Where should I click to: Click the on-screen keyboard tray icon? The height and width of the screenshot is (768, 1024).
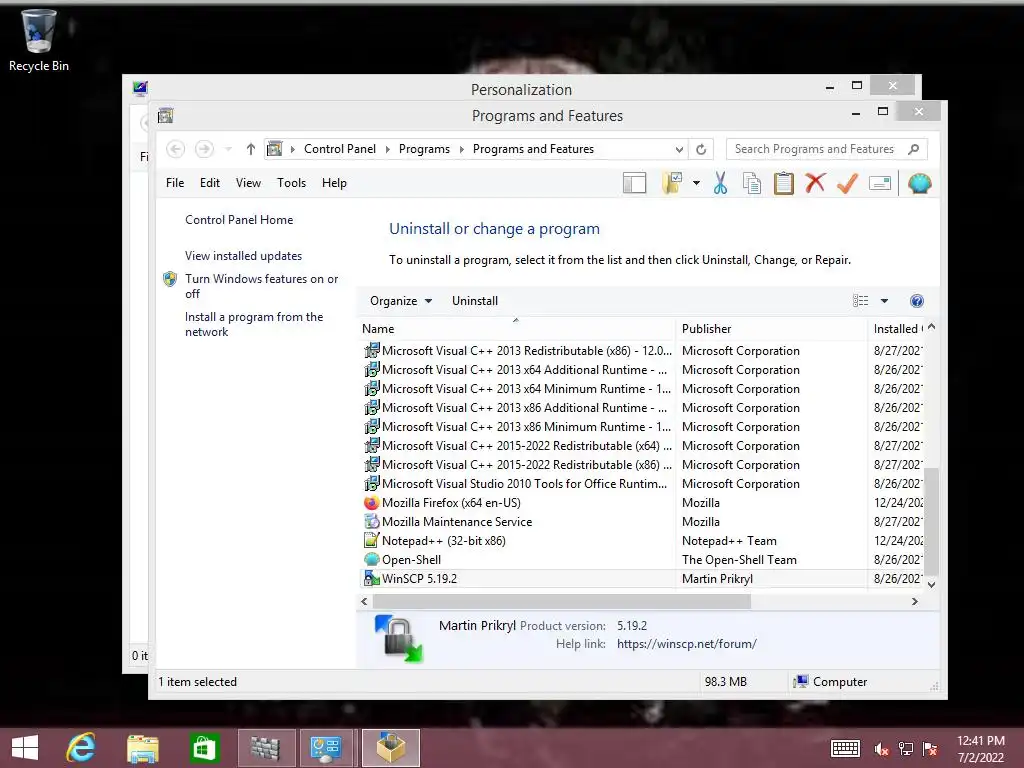click(845, 748)
